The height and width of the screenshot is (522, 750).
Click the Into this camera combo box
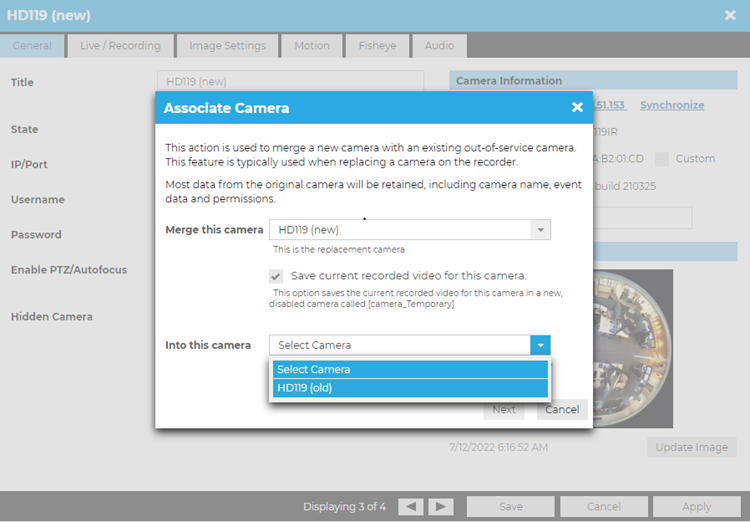click(x=410, y=345)
